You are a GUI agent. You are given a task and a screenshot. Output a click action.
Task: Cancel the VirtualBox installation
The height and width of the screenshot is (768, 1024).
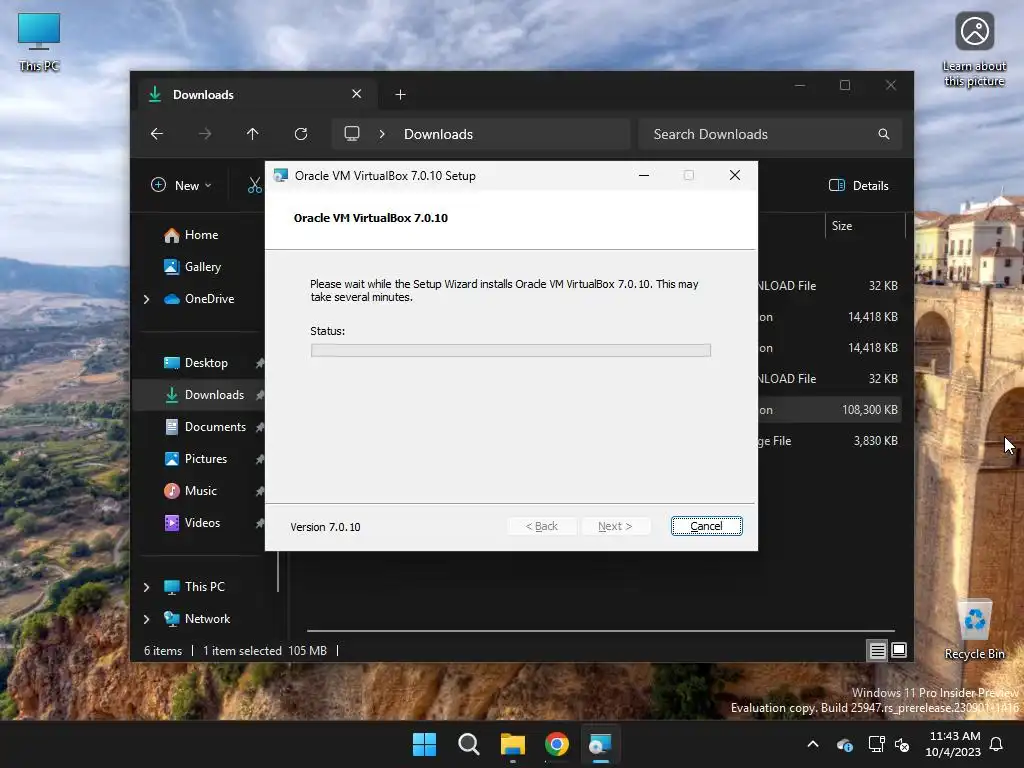[x=706, y=526]
